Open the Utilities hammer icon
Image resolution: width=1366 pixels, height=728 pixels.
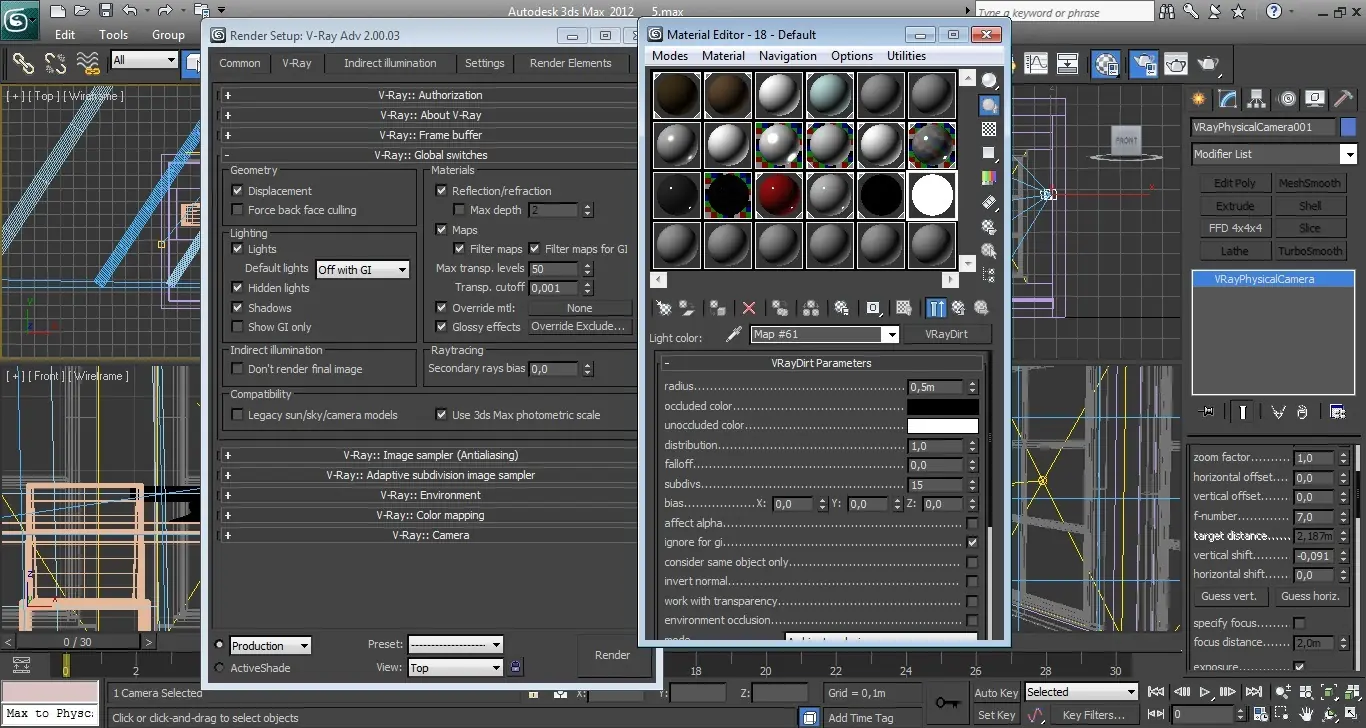pyautogui.click(x=1345, y=99)
